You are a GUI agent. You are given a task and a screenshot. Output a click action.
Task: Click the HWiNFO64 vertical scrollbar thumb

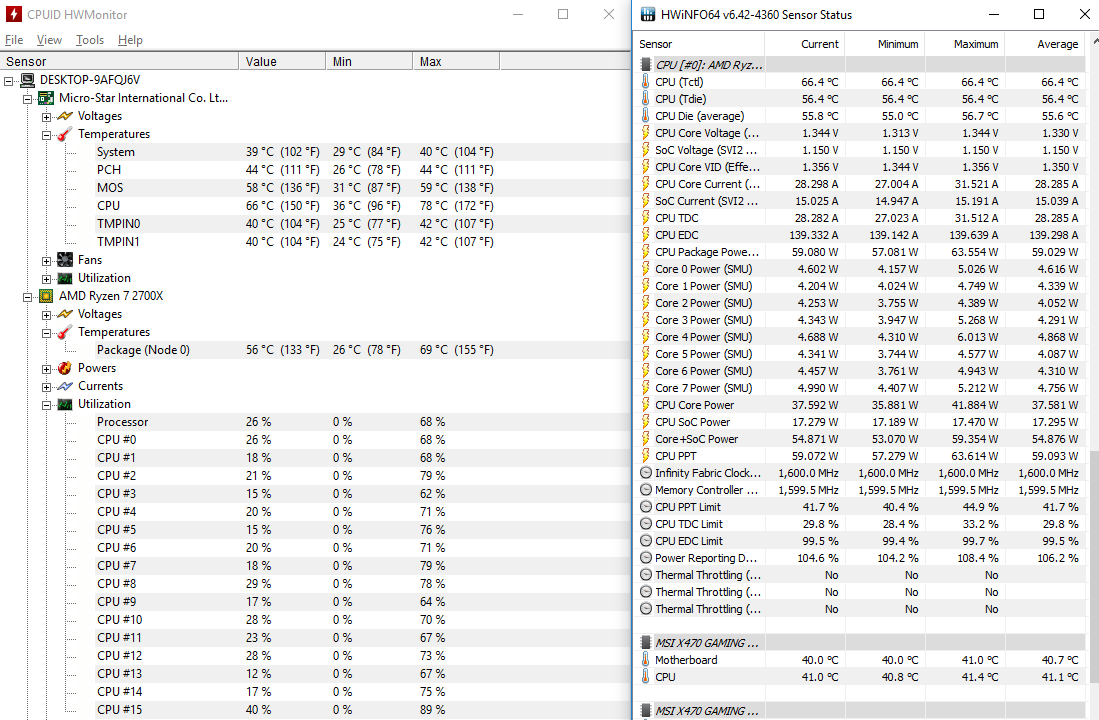point(1093,566)
